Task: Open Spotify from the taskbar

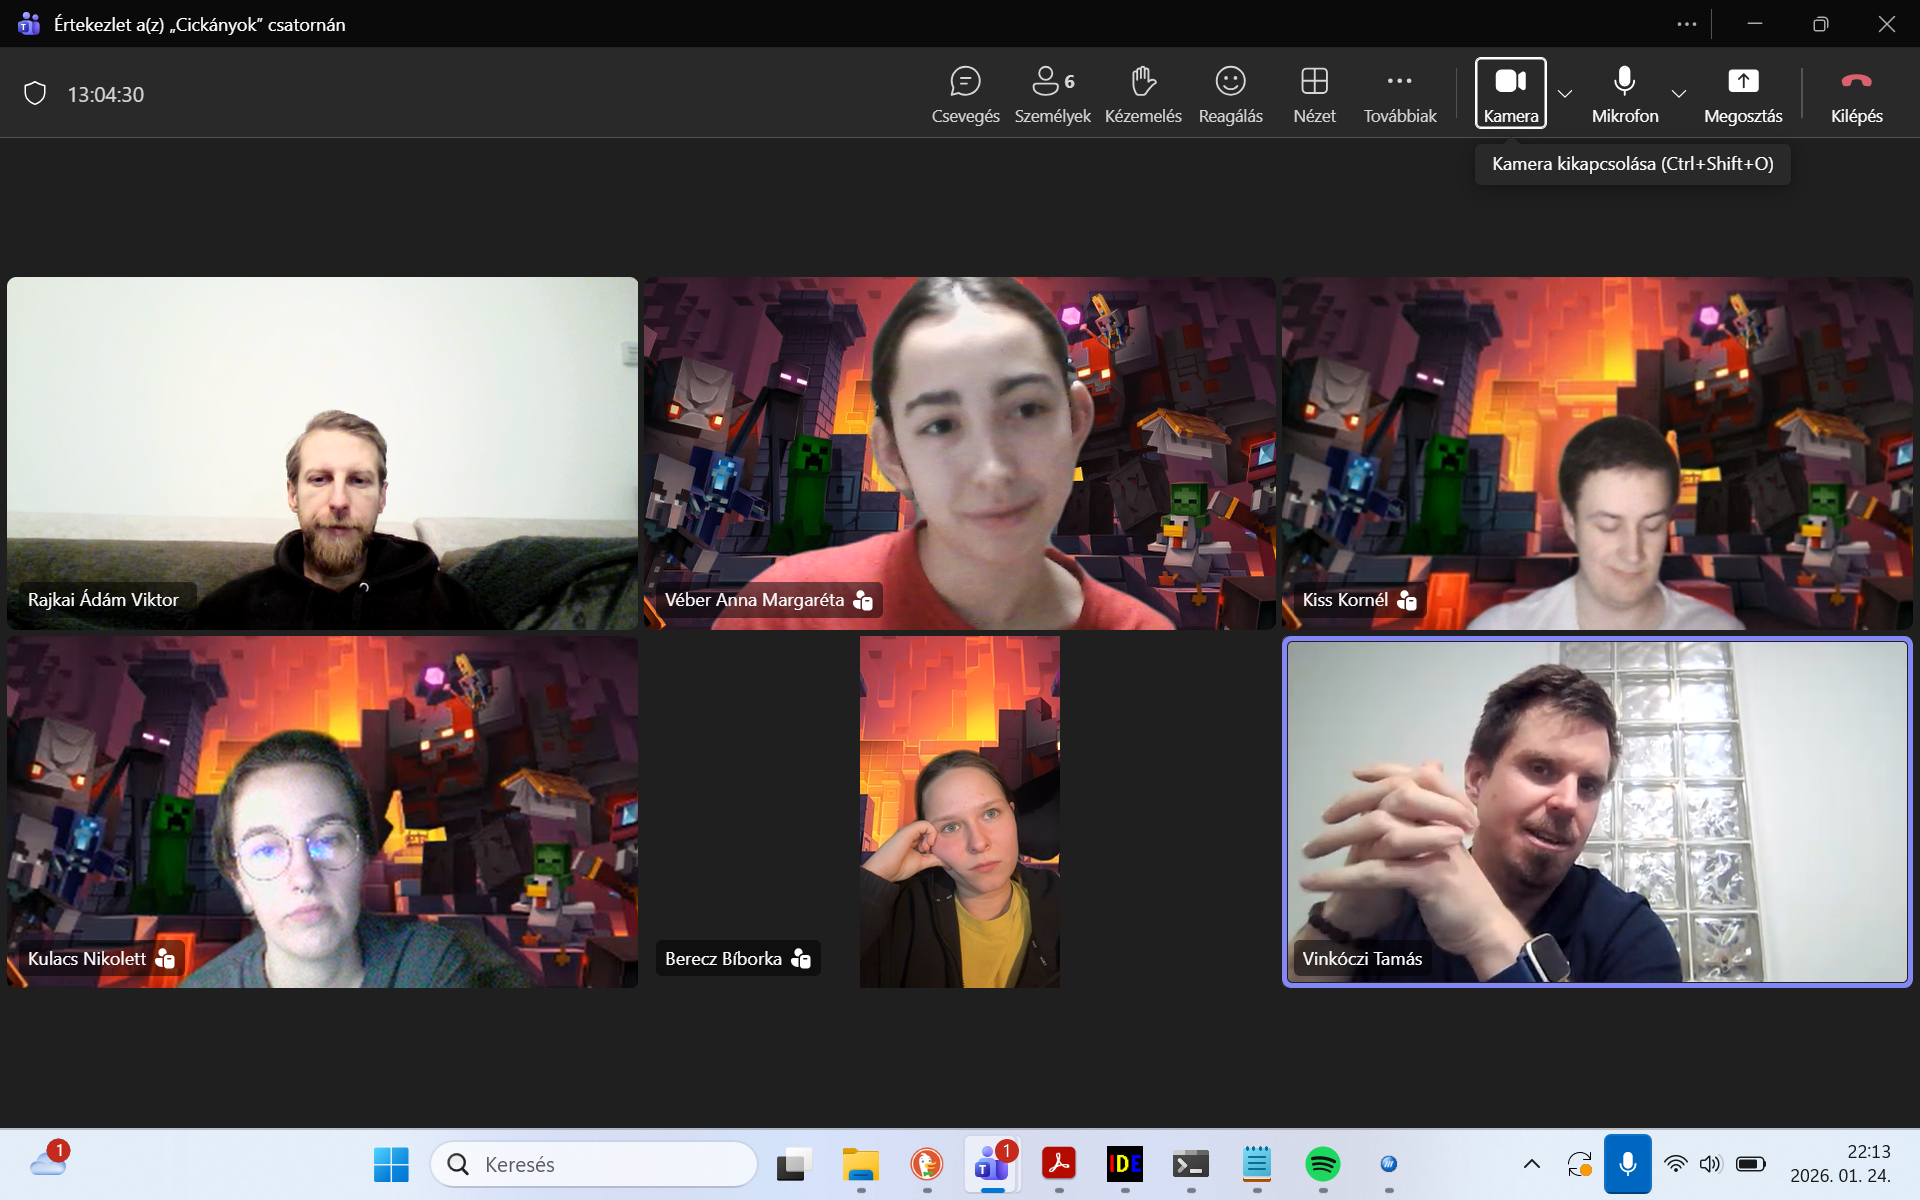Action: [1322, 1164]
